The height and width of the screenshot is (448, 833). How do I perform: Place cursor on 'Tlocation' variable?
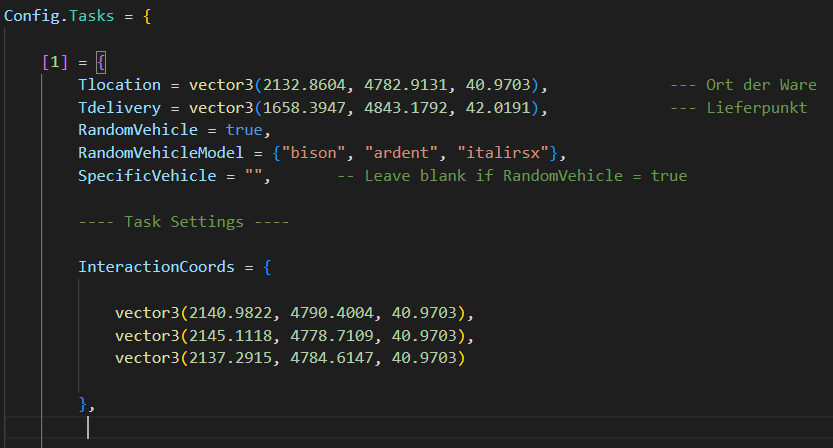[120, 85]
